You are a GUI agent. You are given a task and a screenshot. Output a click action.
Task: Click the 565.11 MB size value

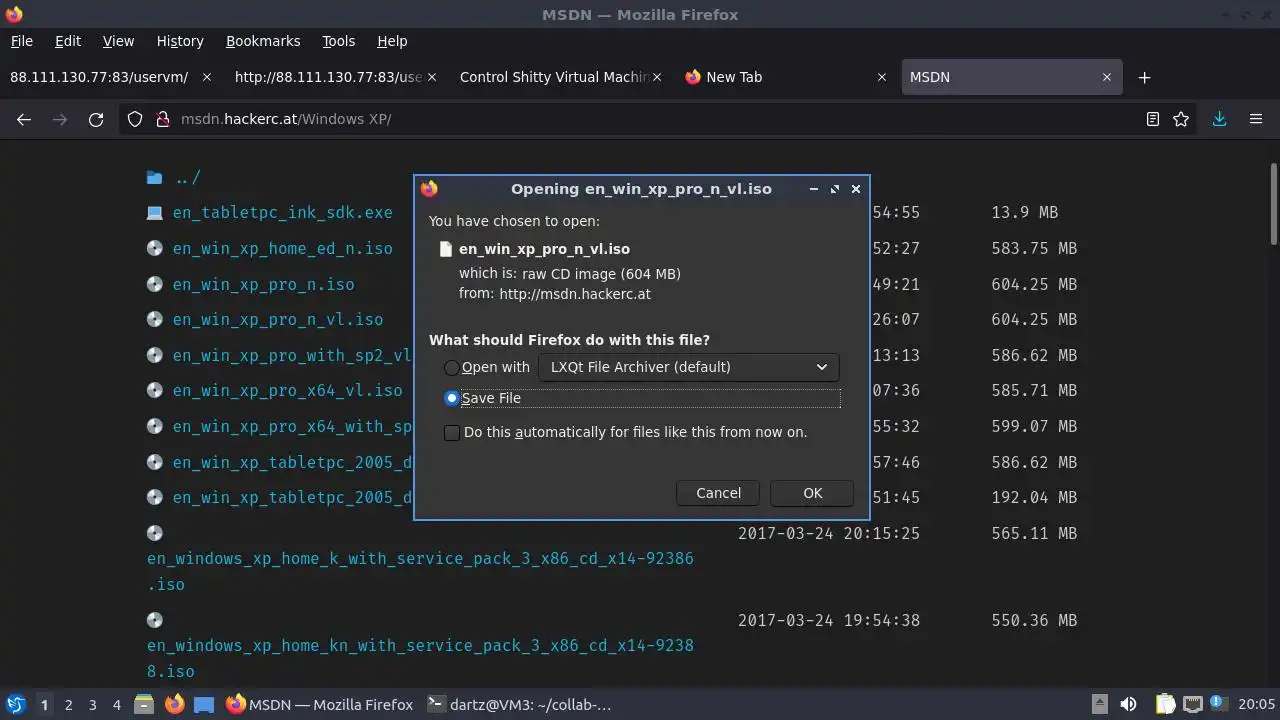click(x=1034, y=533)
